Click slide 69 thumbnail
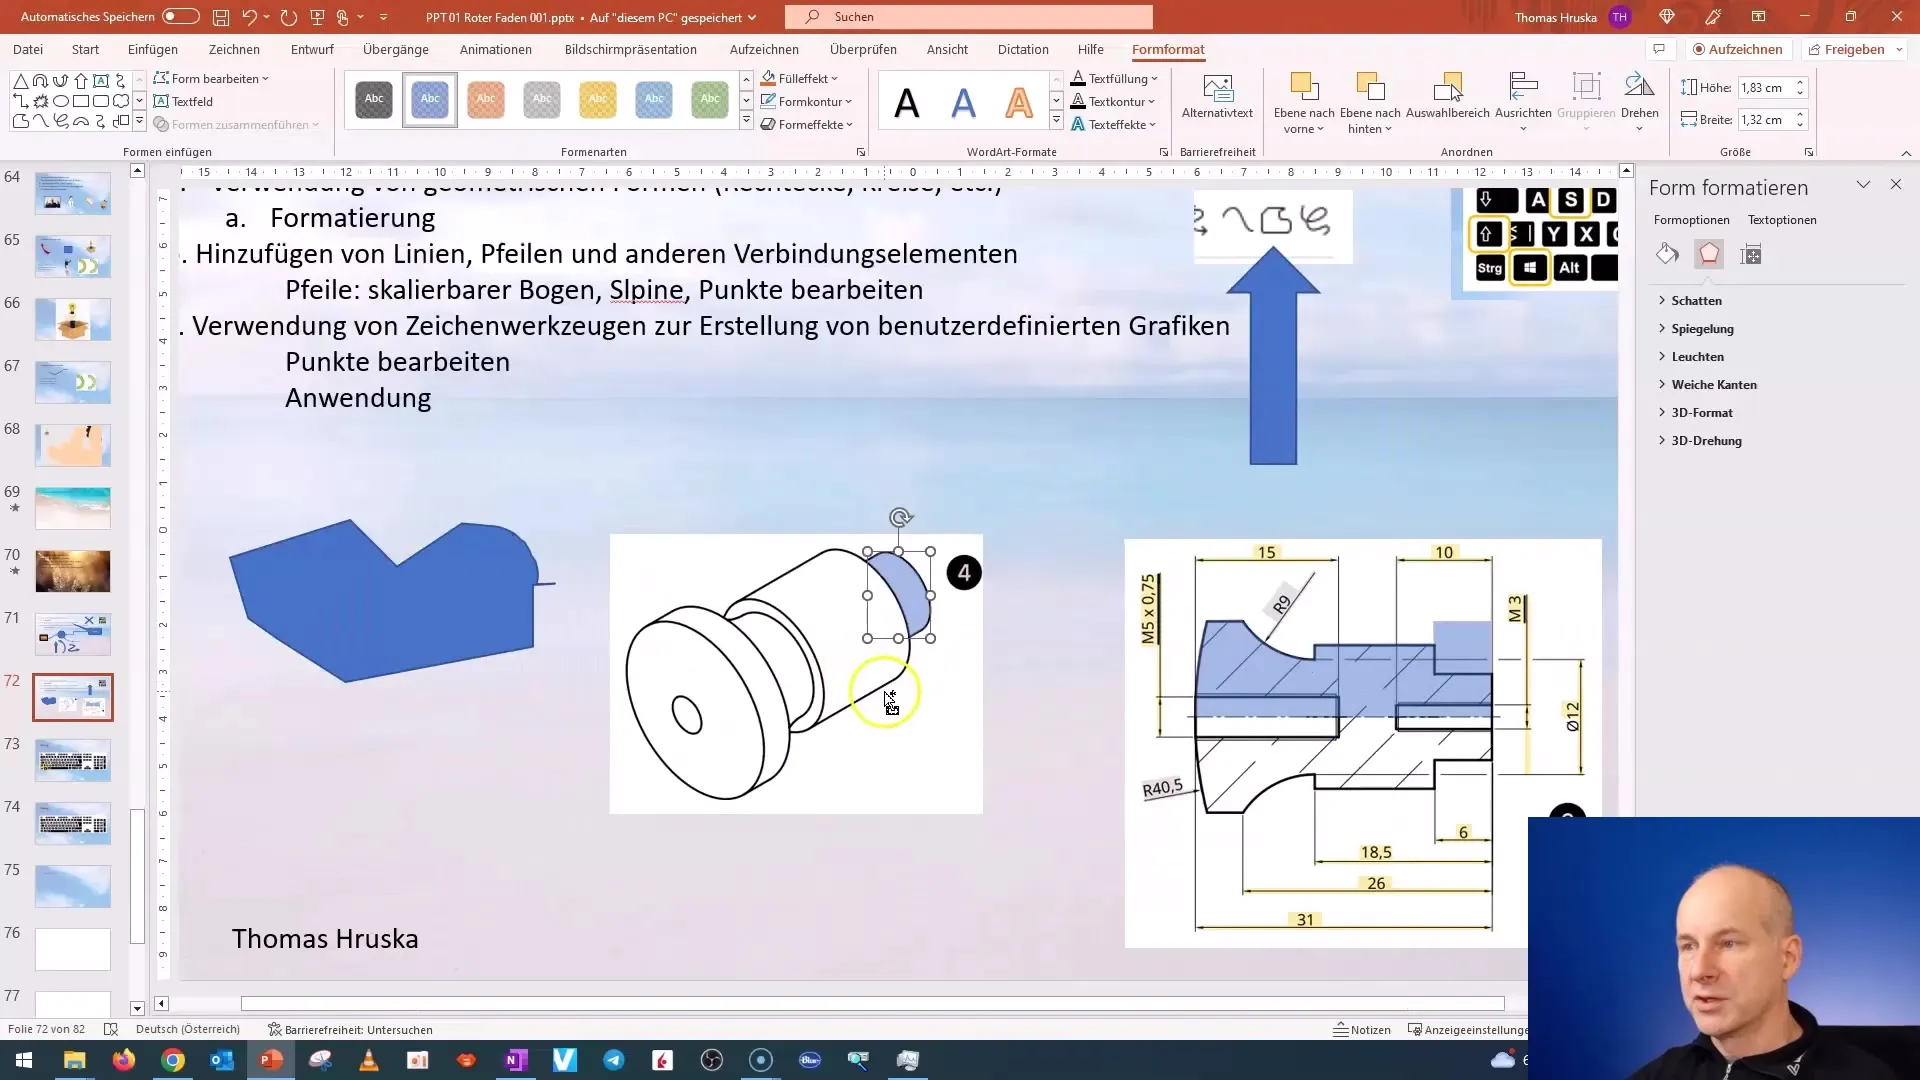Viewport: 1920px width, 1080px height. point(73,508)
